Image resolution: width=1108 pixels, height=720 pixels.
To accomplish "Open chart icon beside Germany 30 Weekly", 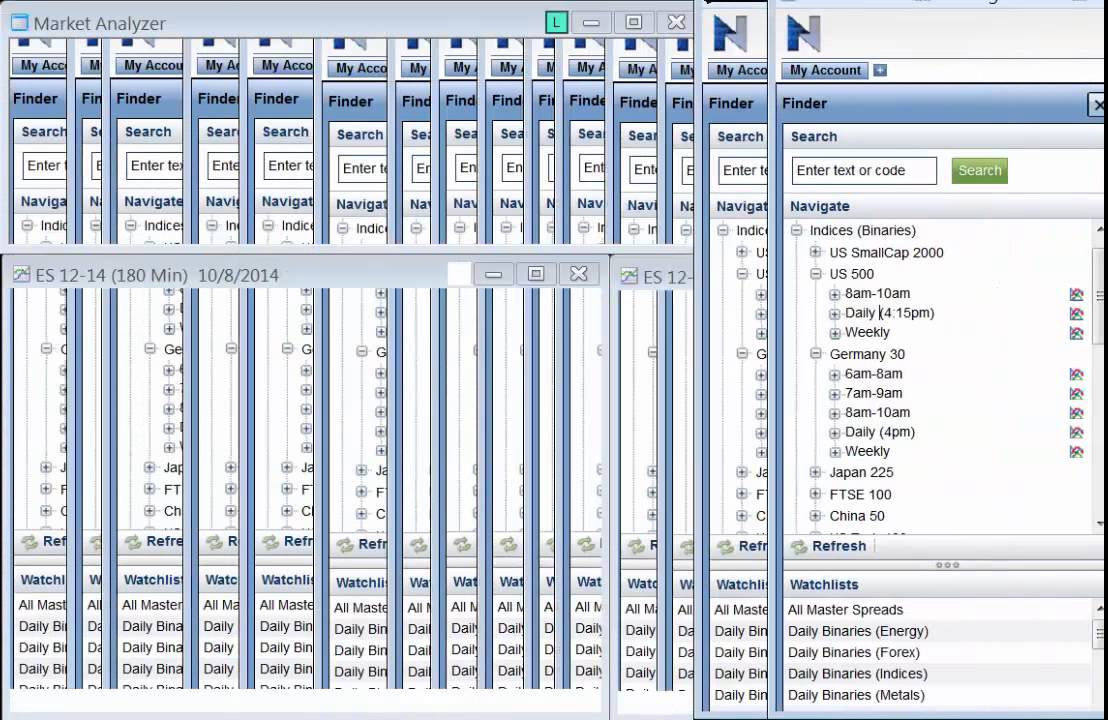I will click(1076, 452).
